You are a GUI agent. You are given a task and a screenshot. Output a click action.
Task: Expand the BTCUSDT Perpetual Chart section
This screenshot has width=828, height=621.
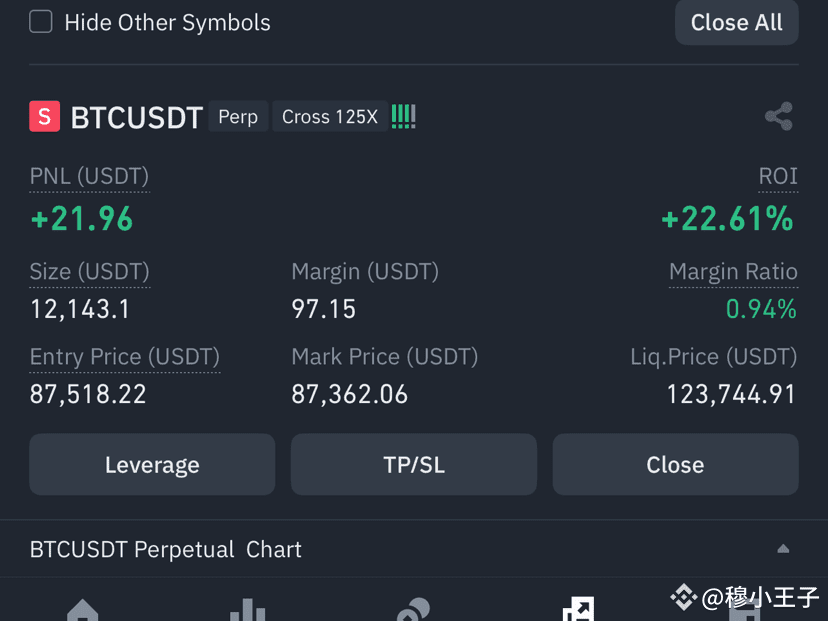point(414,549)
